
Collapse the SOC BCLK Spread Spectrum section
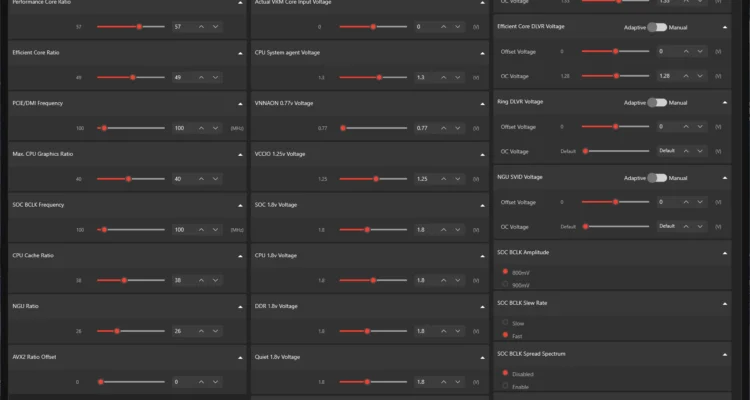point(725,355)
